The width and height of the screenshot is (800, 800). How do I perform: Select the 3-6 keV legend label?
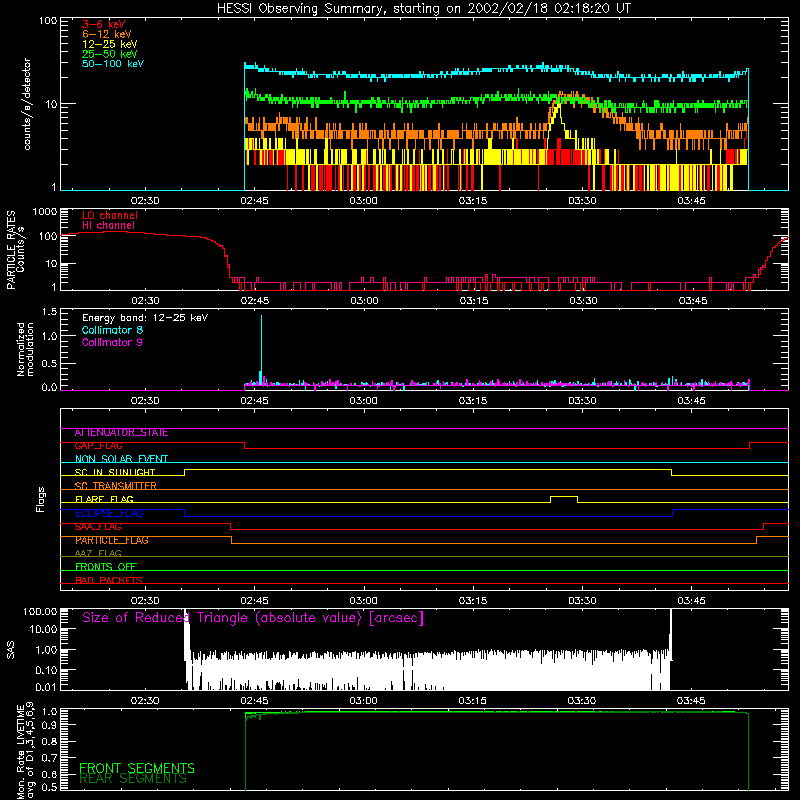(x=104, y=24)
